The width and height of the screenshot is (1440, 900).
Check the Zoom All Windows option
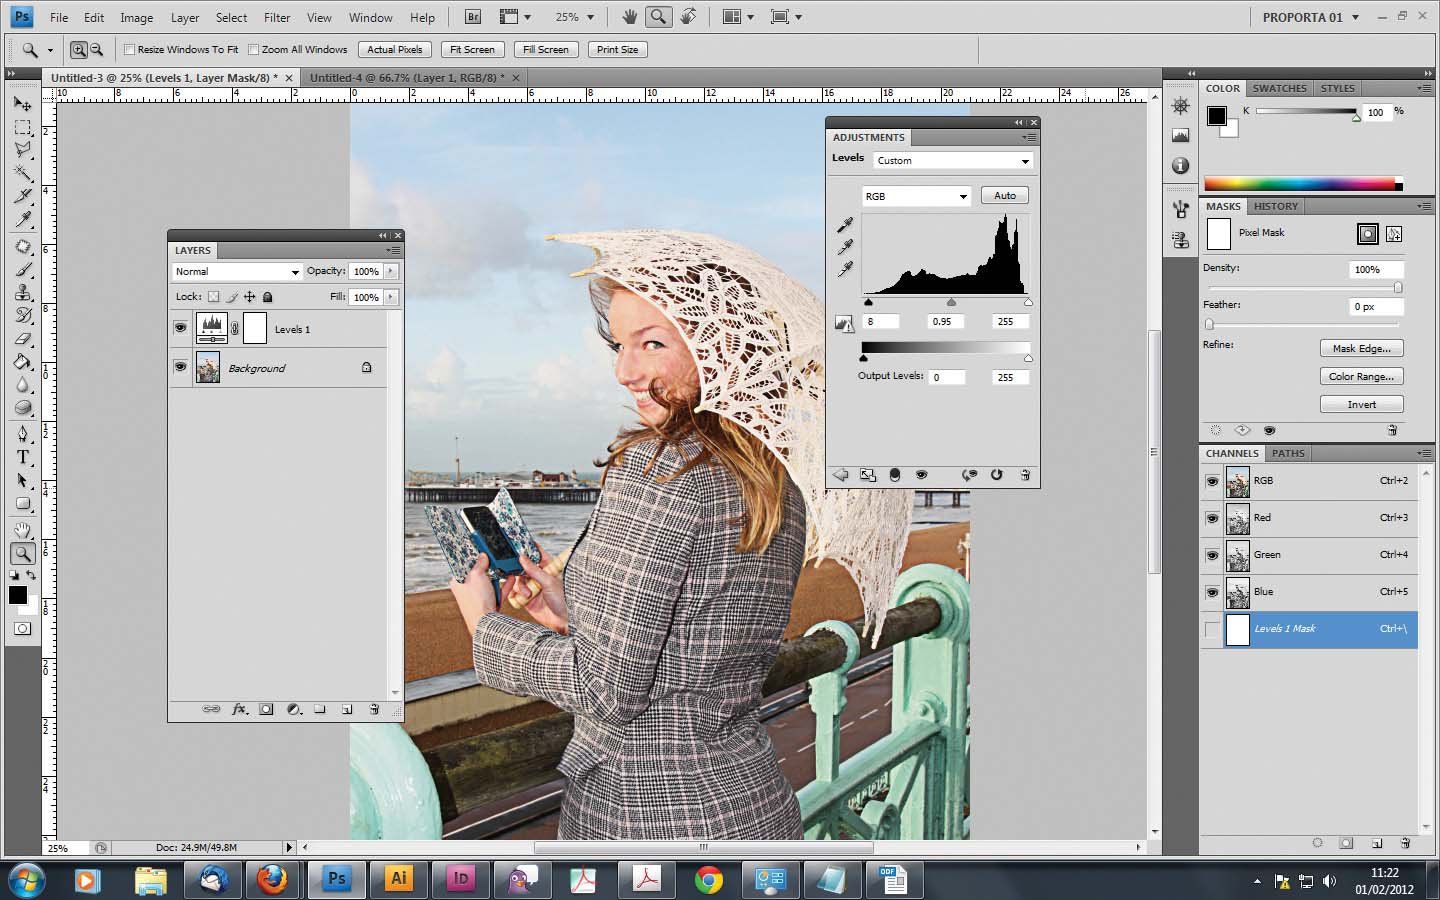click(254, 49)
